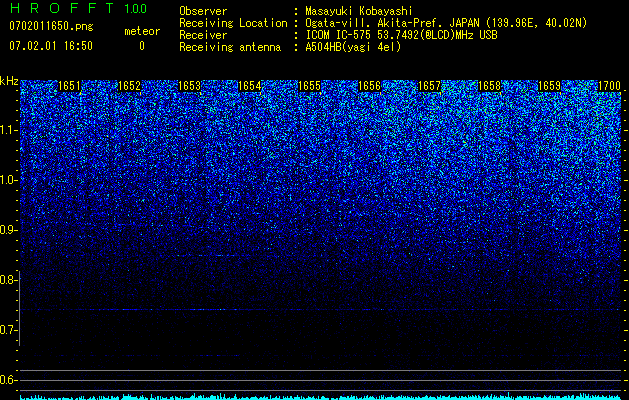
Task: Click the 1651 time marker
Action: 69,86
